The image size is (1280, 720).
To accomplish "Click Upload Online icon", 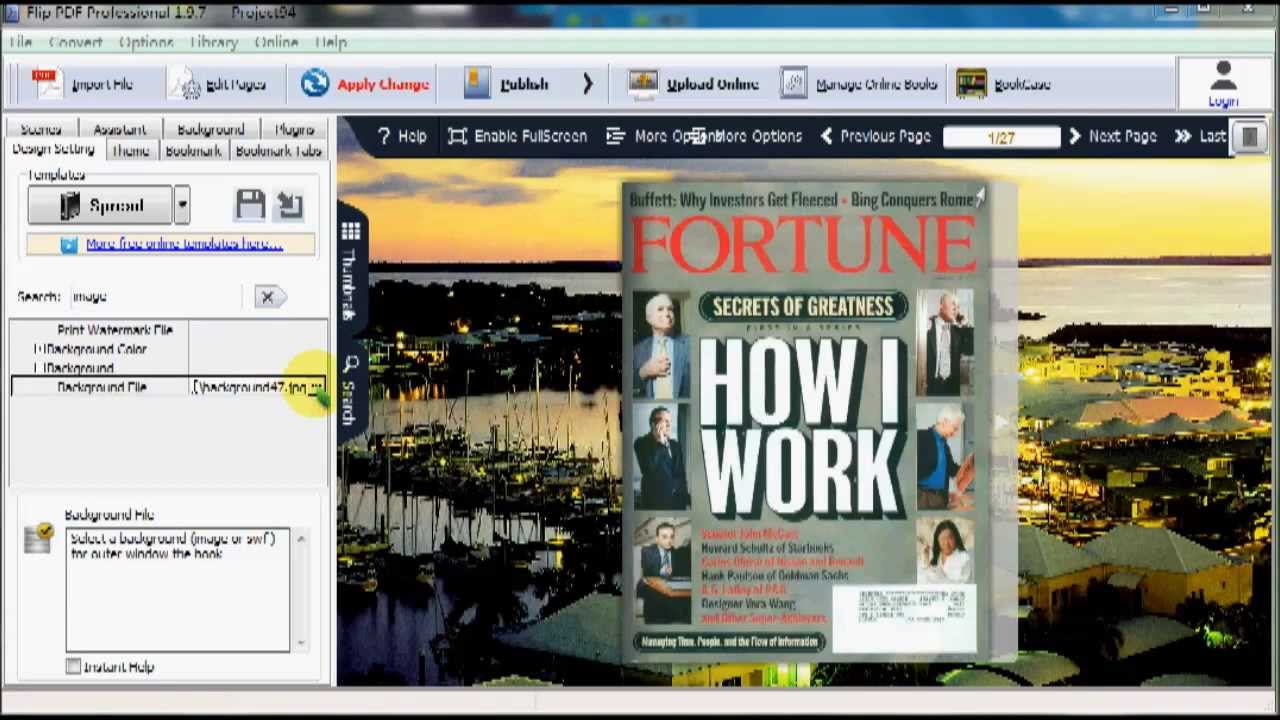I will [643, 83].
